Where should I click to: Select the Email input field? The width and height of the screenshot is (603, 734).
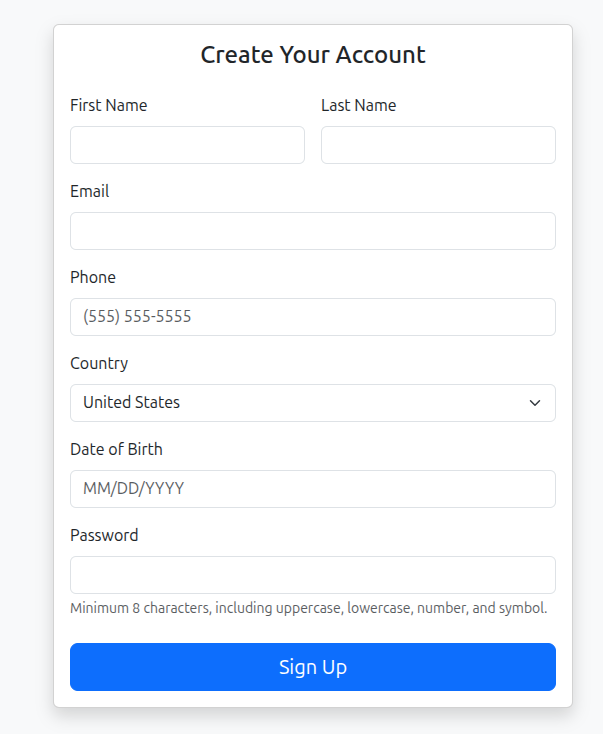[x=312, y=231]
